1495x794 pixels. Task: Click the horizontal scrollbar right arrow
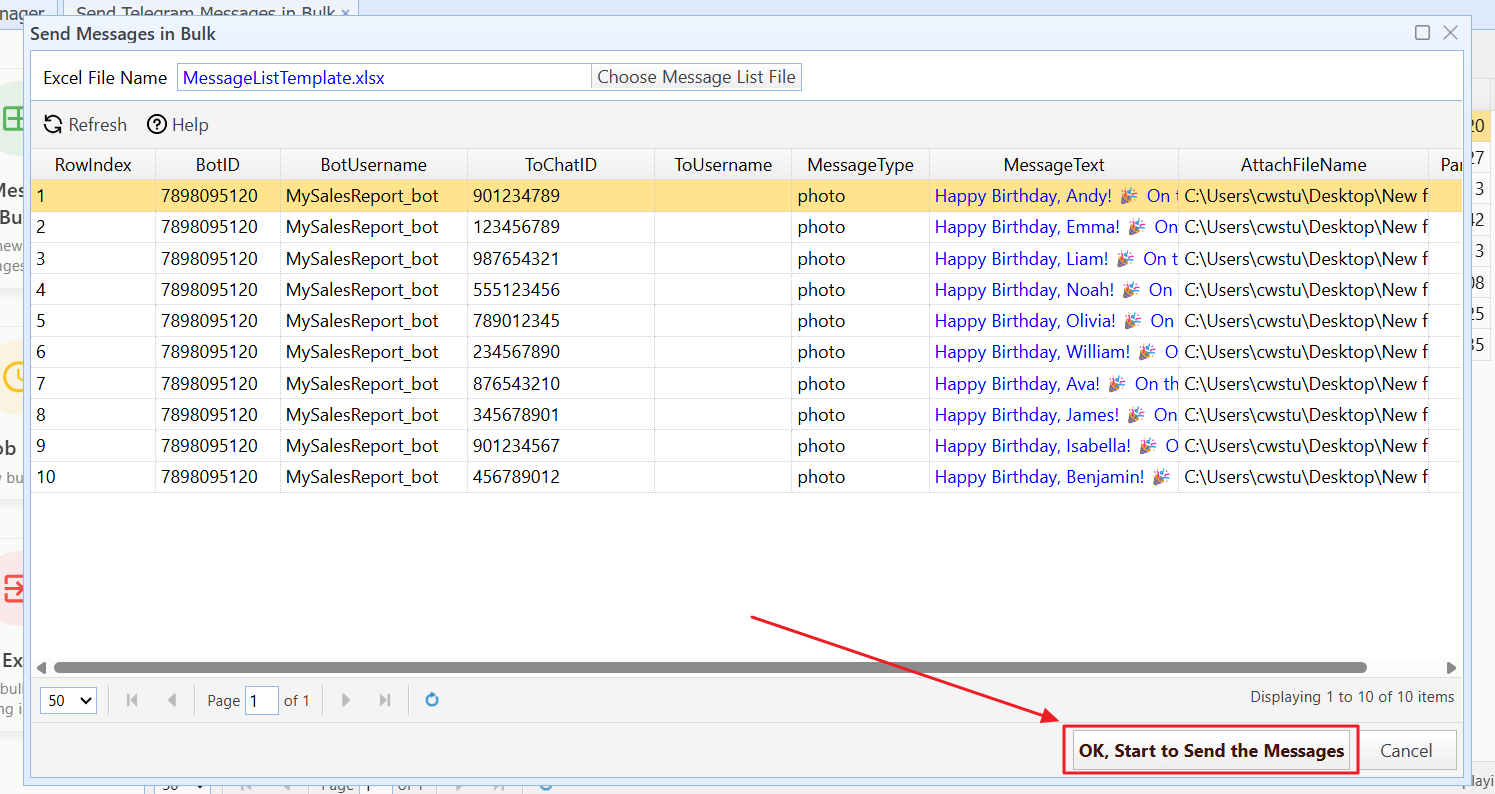point(1451,668)
